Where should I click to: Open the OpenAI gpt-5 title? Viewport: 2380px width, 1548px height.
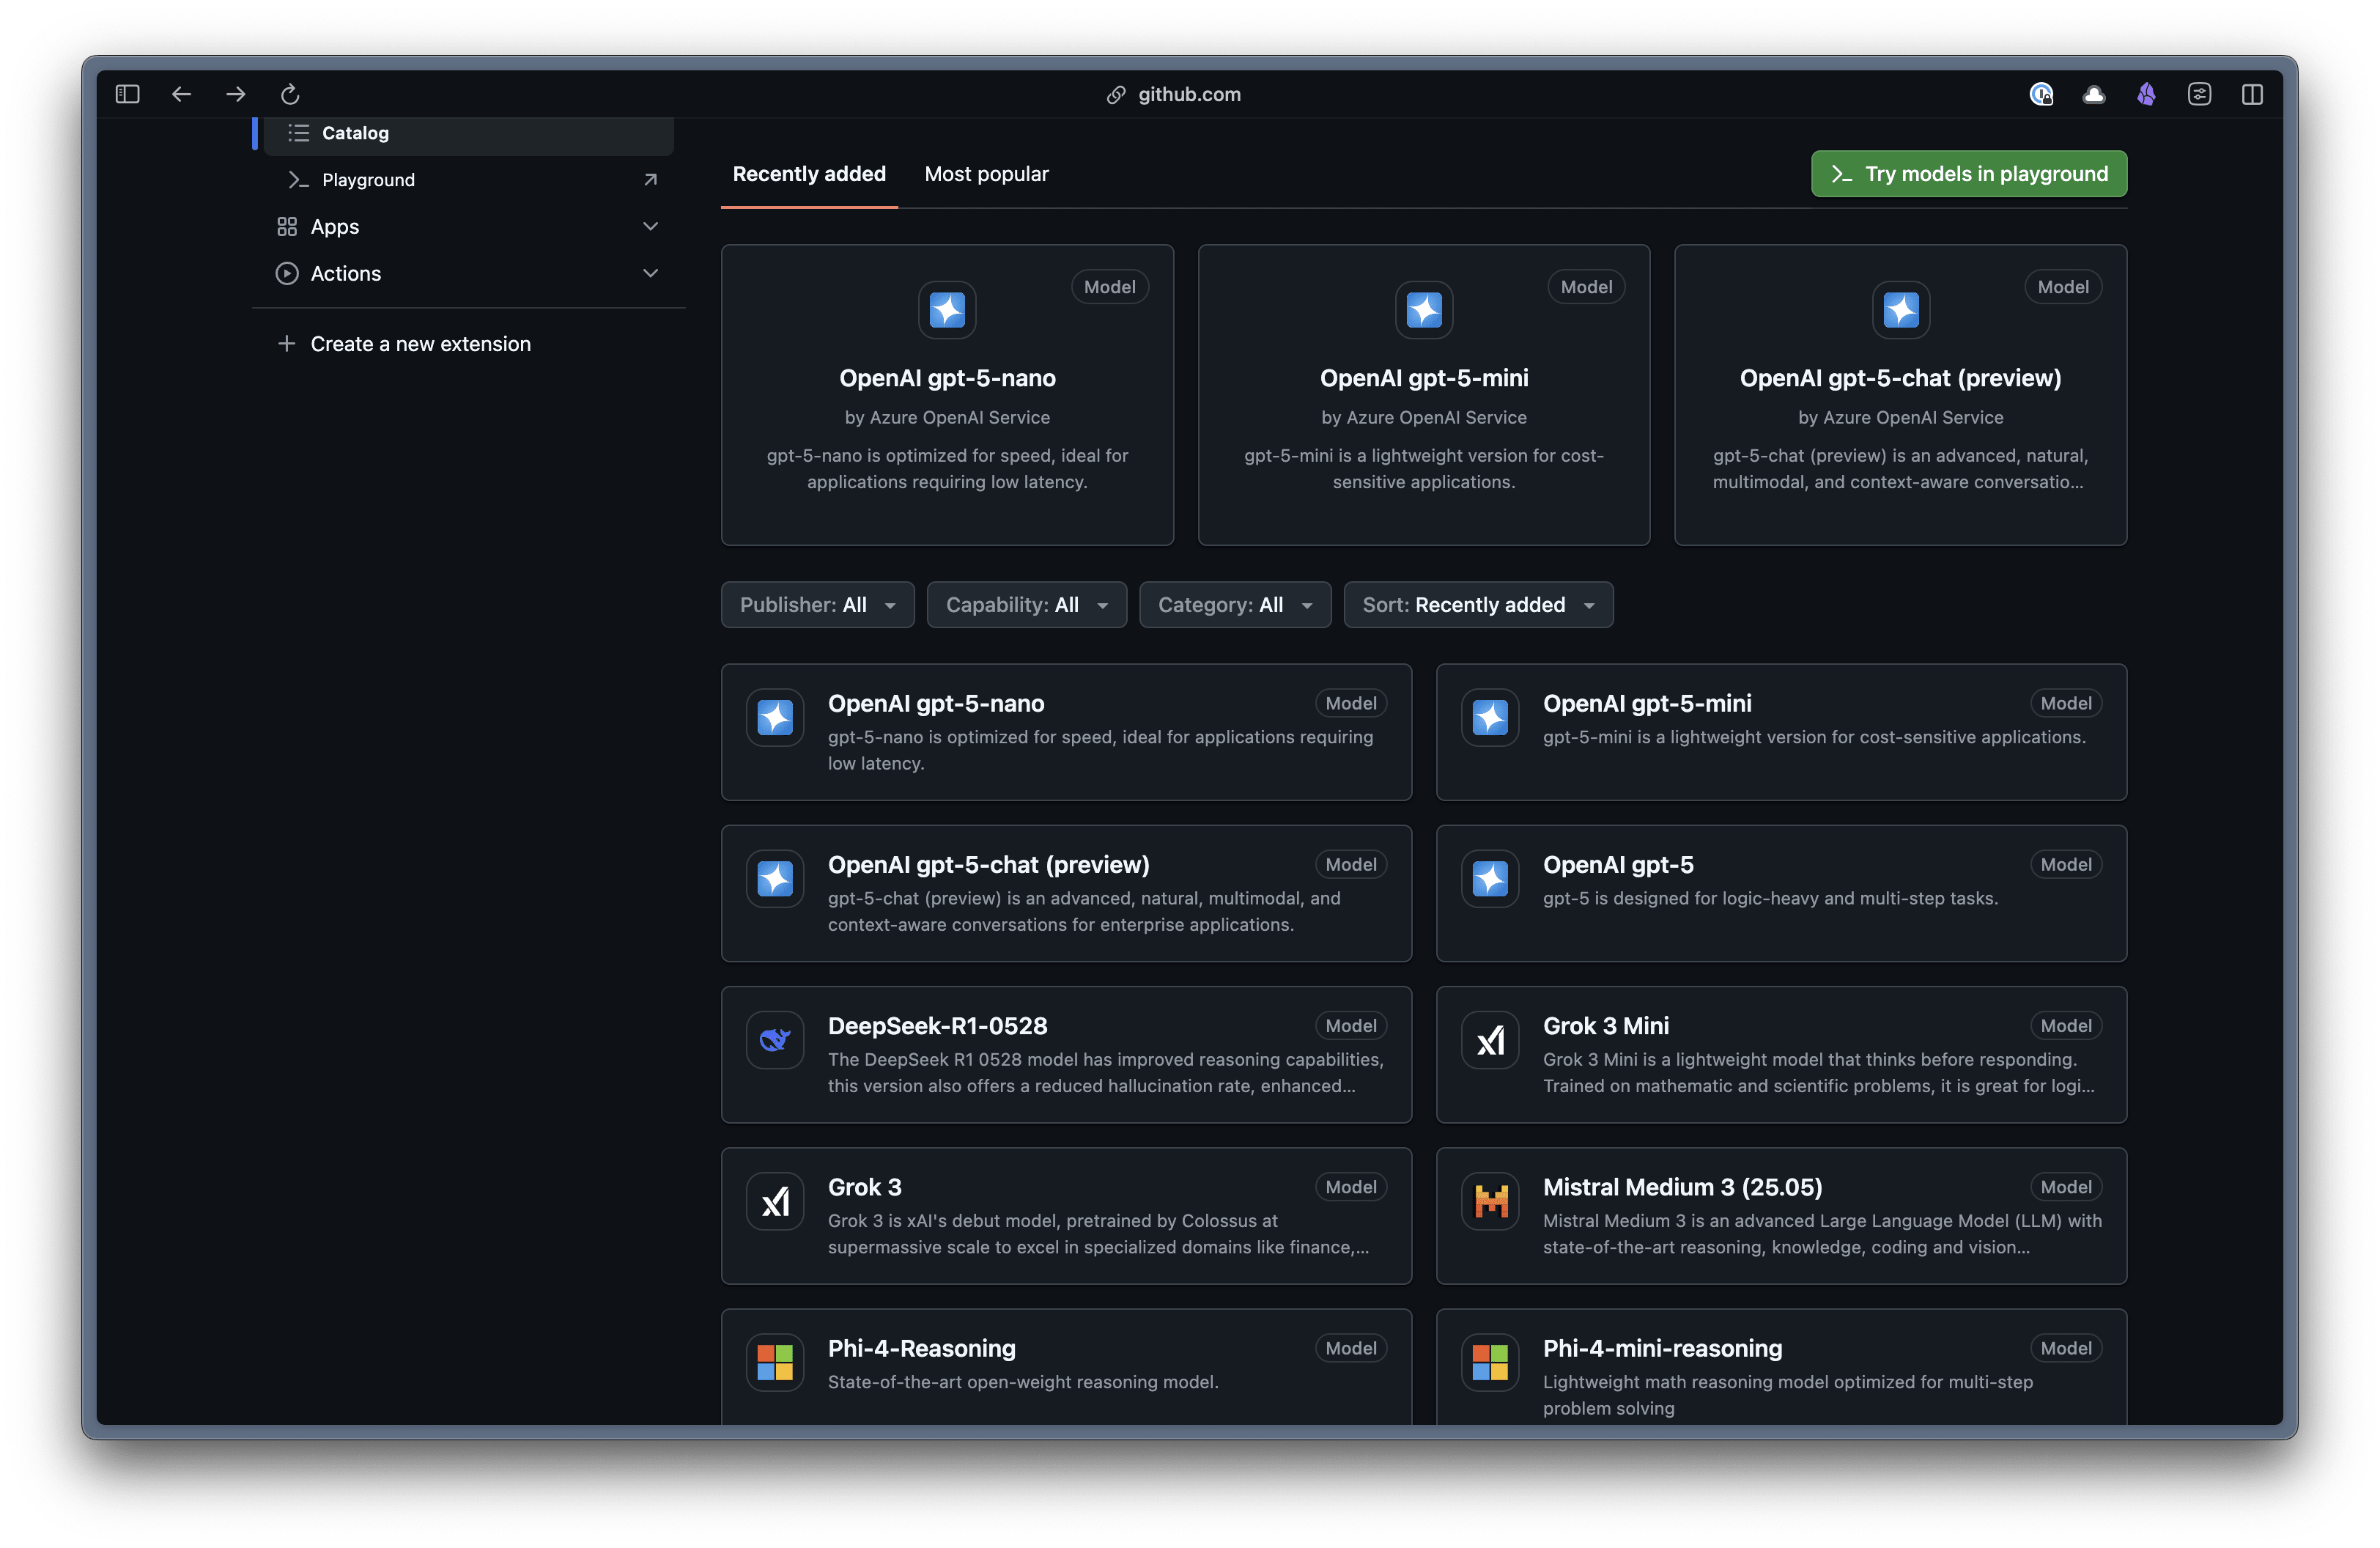pos(1618,864)
